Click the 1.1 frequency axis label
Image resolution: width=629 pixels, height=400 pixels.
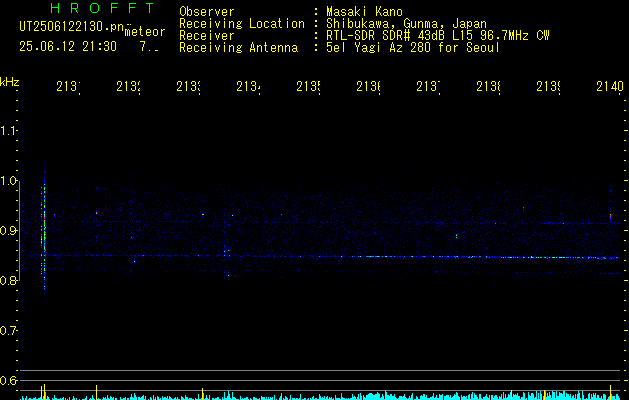click(x=8, y=130)
